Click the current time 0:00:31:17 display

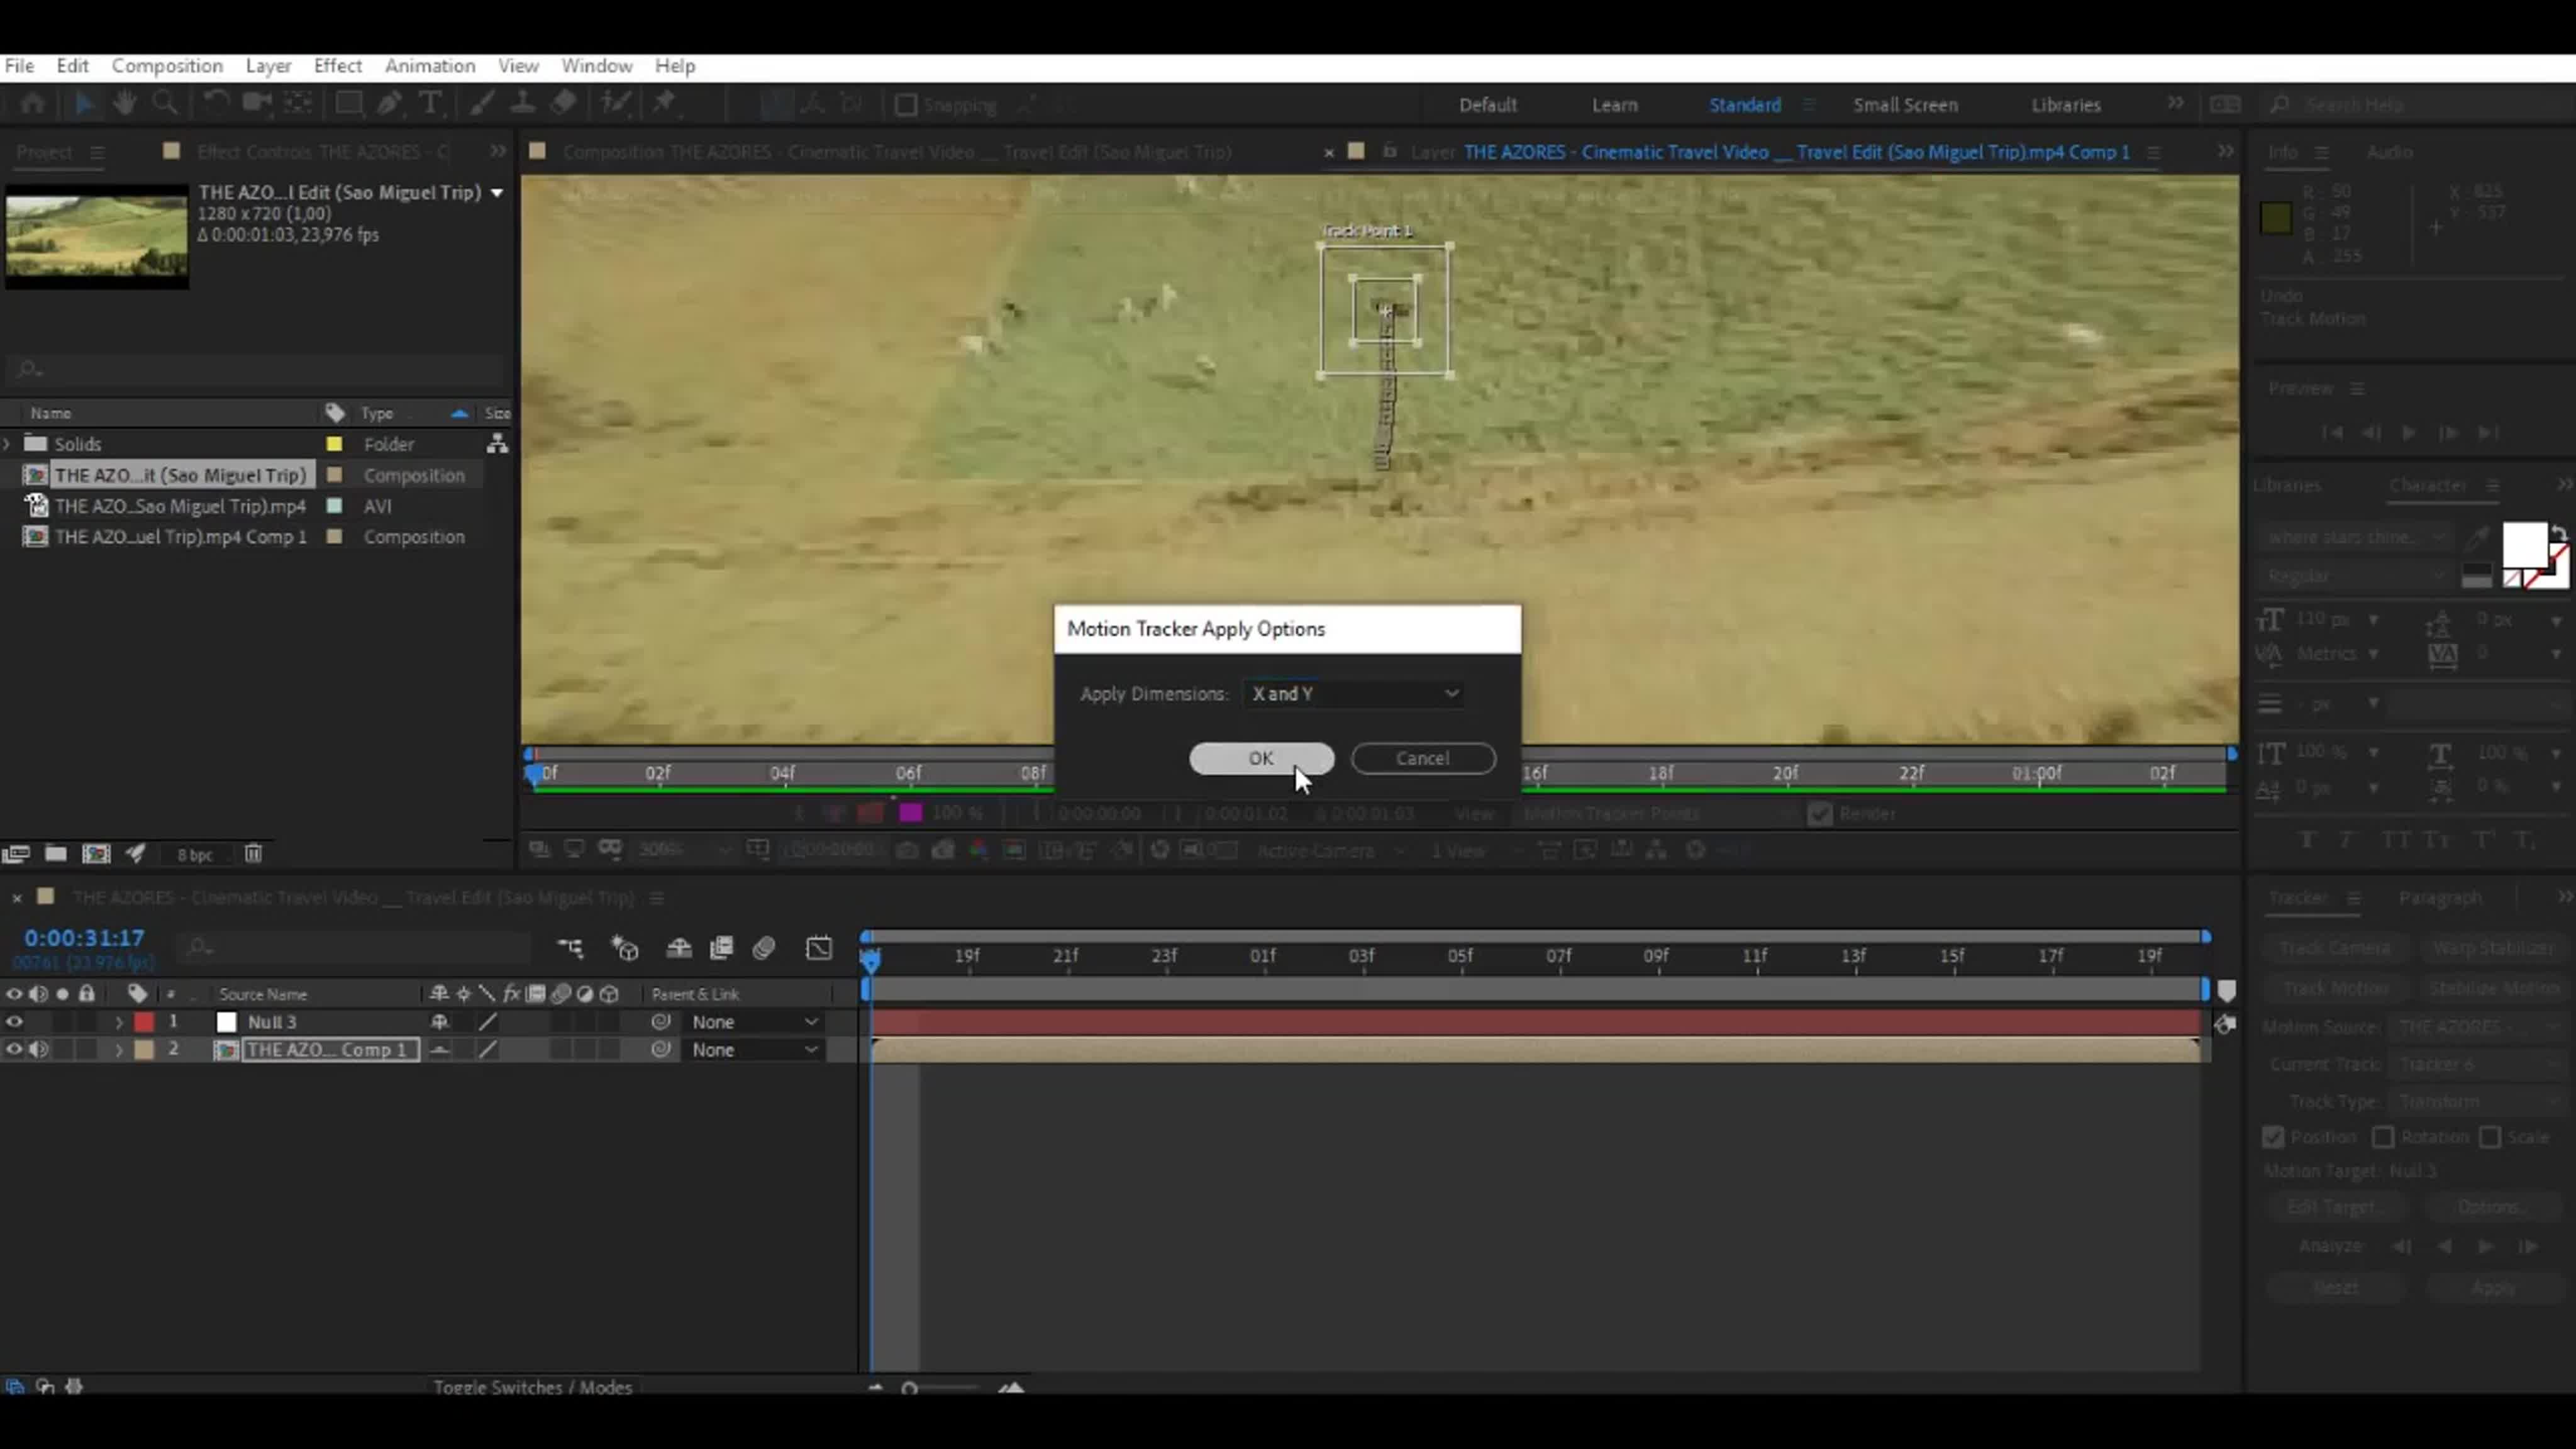click(x=85, y=938)
